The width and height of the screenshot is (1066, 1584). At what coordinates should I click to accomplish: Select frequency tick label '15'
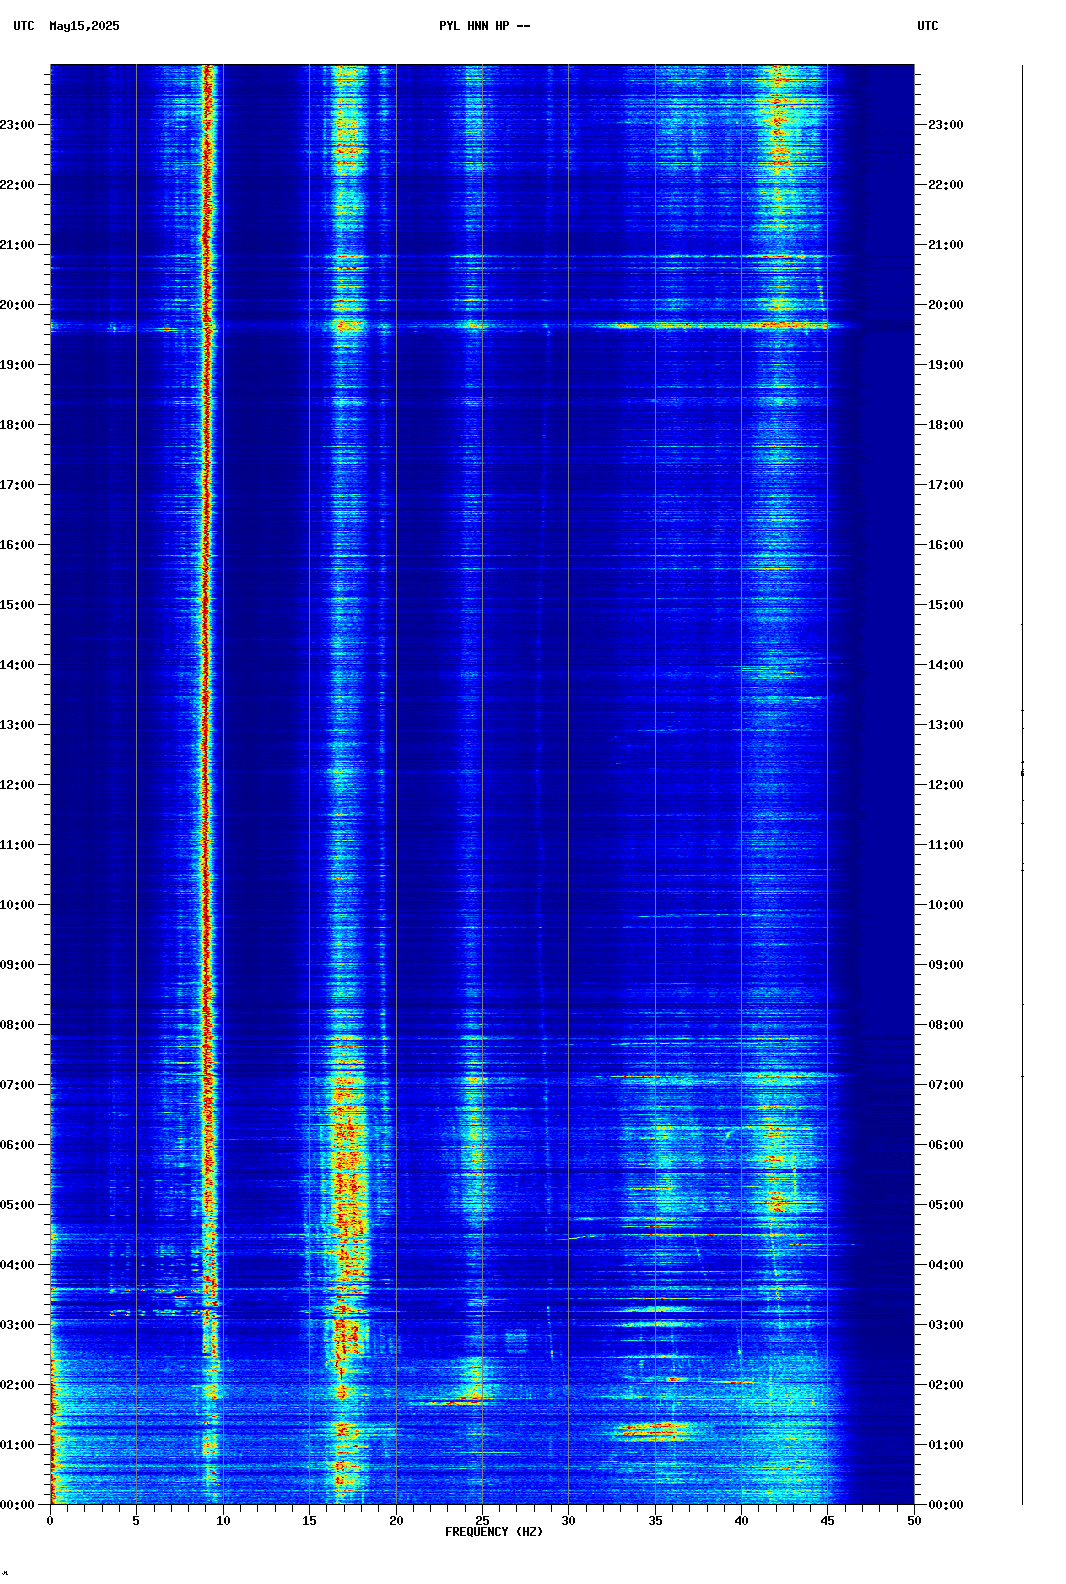coord(309,1521)
